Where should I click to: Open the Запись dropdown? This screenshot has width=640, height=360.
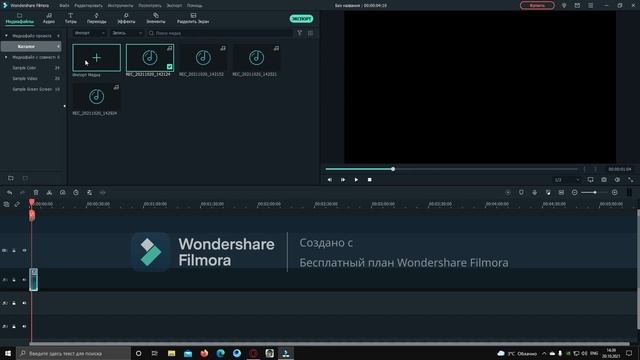[x=127, y=33]
